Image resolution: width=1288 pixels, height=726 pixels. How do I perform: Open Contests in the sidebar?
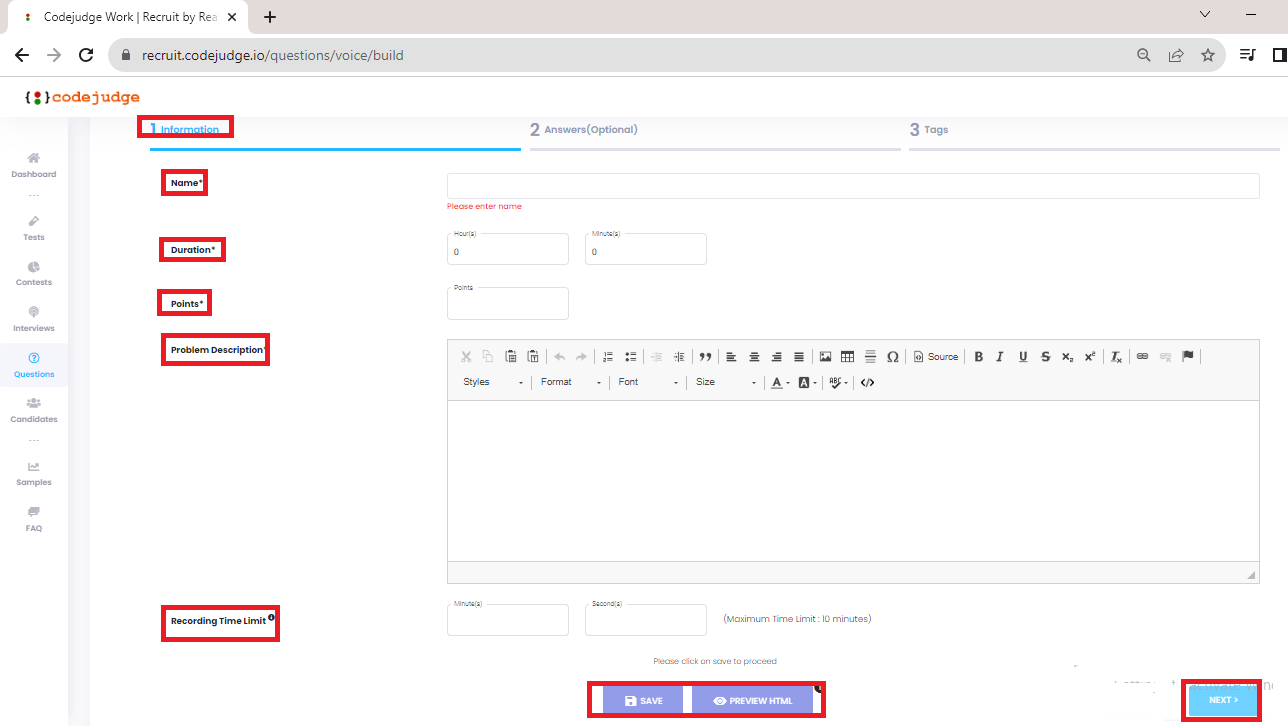(x=34, y=273)
